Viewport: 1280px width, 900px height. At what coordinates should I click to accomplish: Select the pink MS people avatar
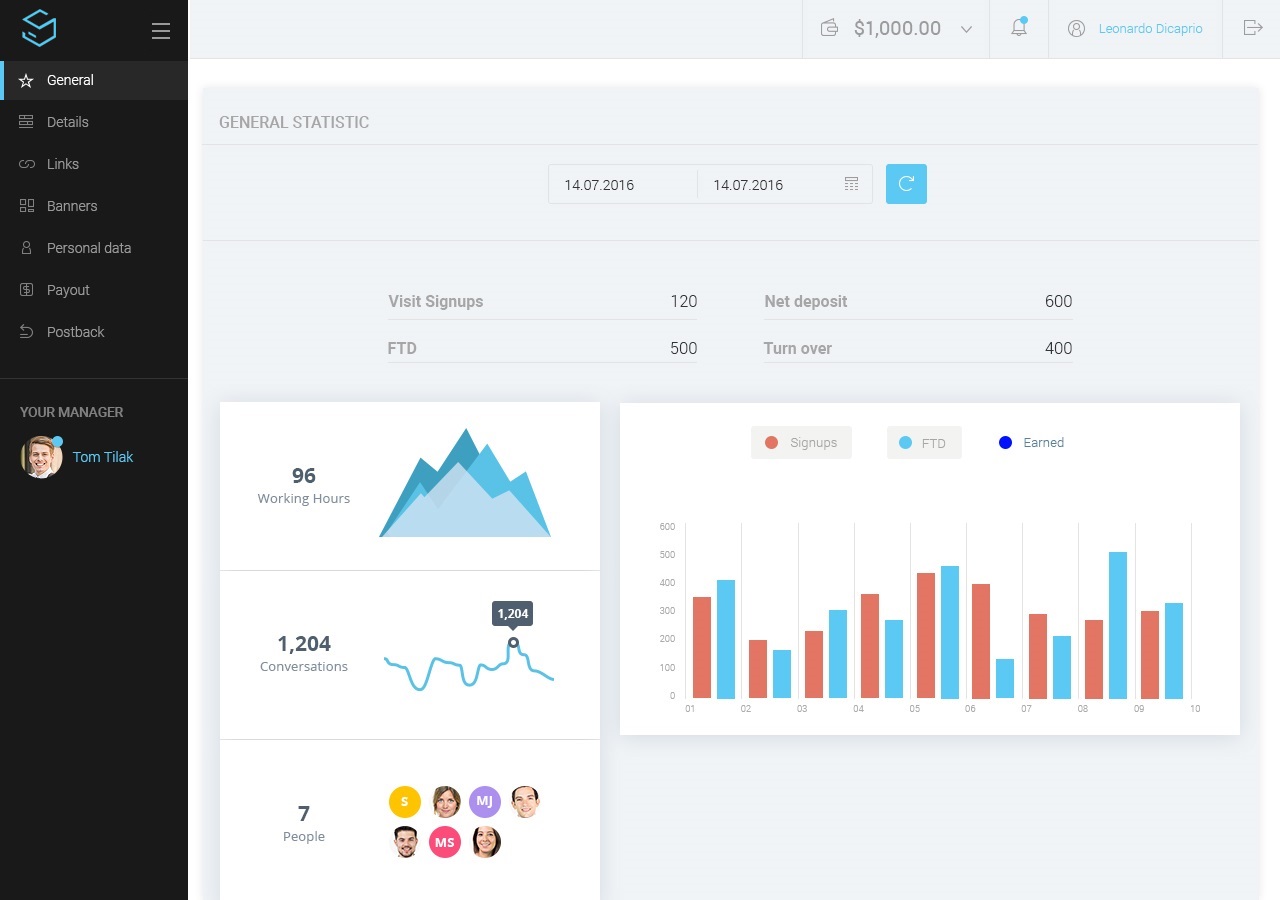pos(445,842)
